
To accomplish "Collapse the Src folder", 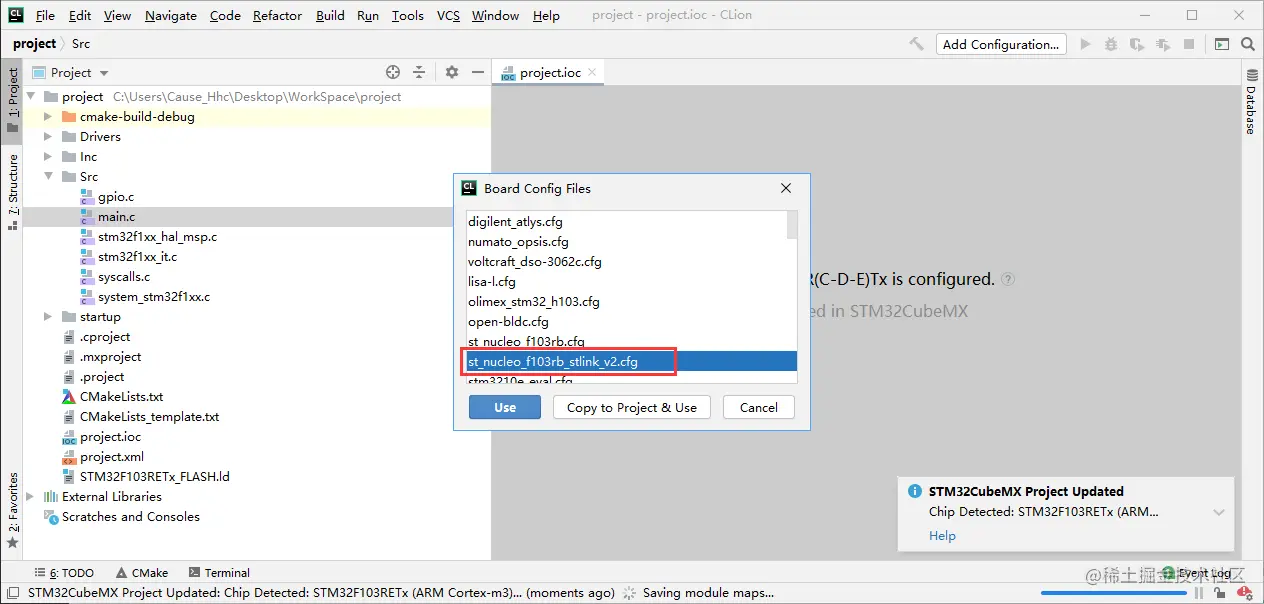I will [48, 177].
